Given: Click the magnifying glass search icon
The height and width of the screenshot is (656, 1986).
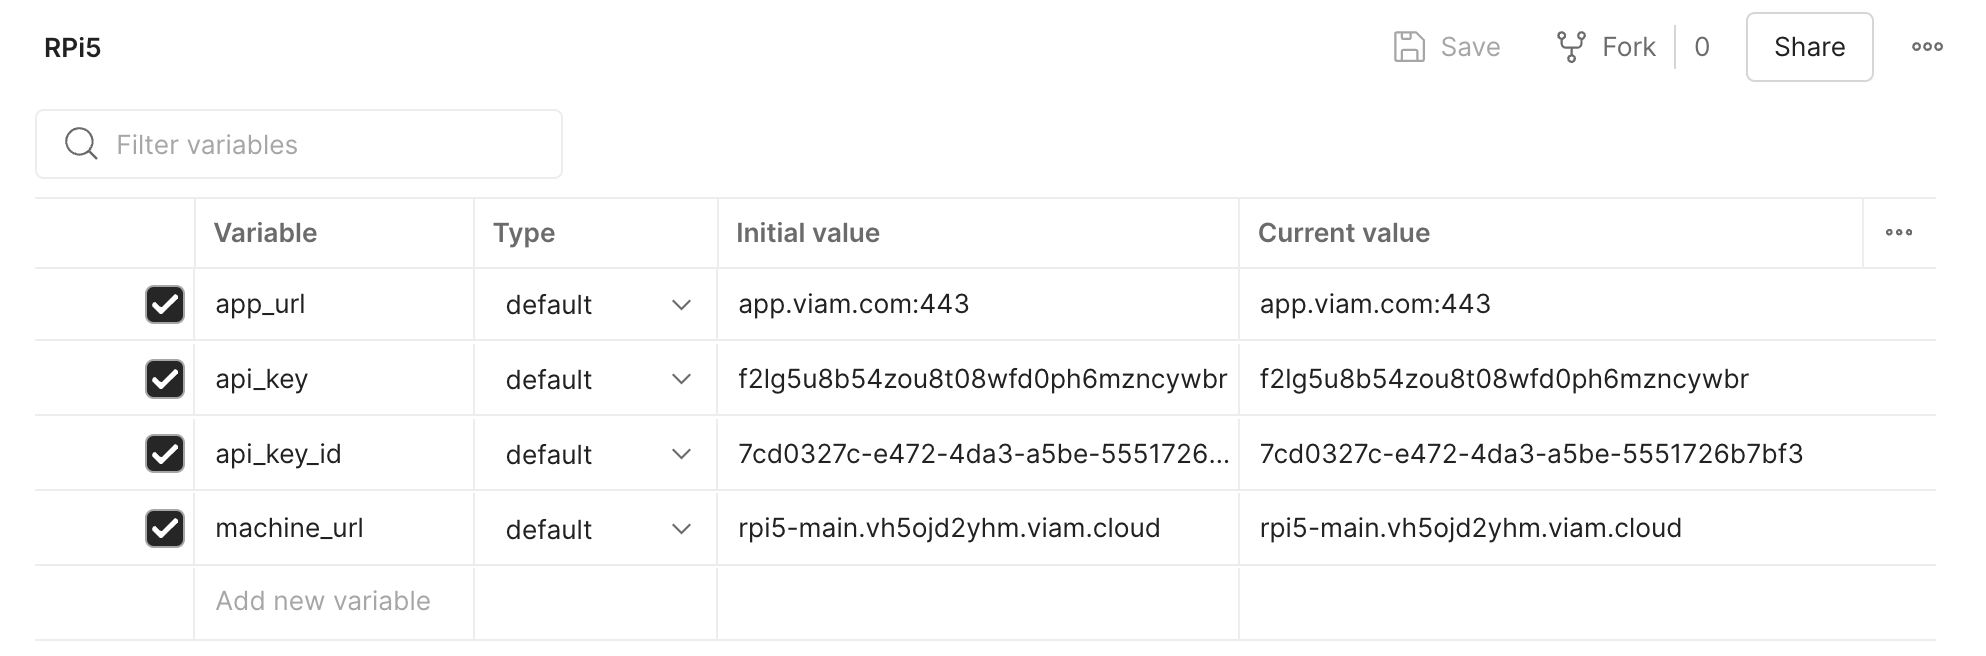Looking at the screenshot, I should 81,143.
